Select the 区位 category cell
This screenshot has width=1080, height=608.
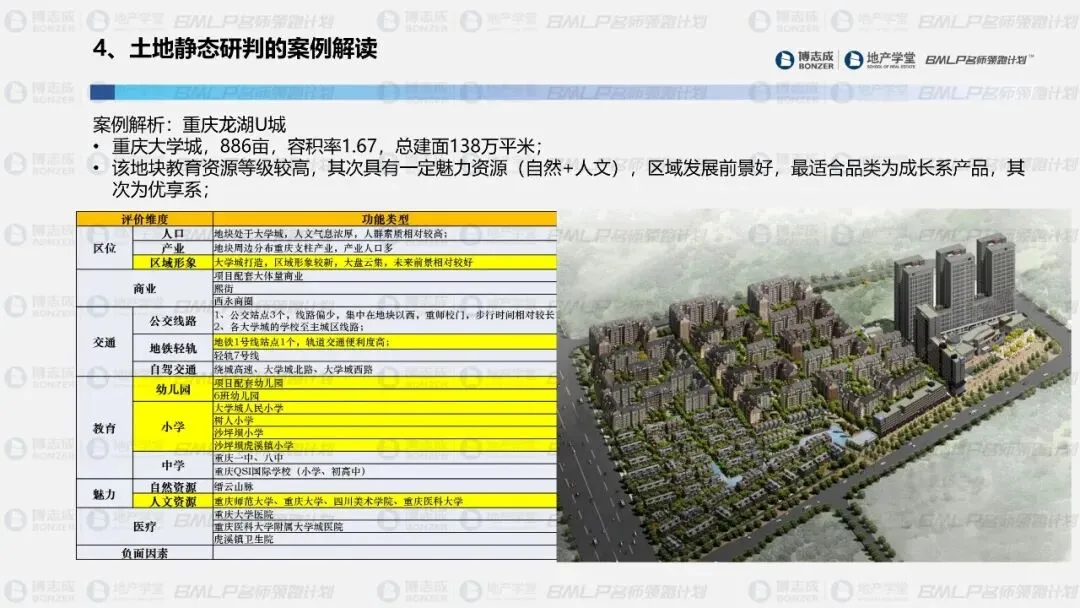tap(104, 248)
